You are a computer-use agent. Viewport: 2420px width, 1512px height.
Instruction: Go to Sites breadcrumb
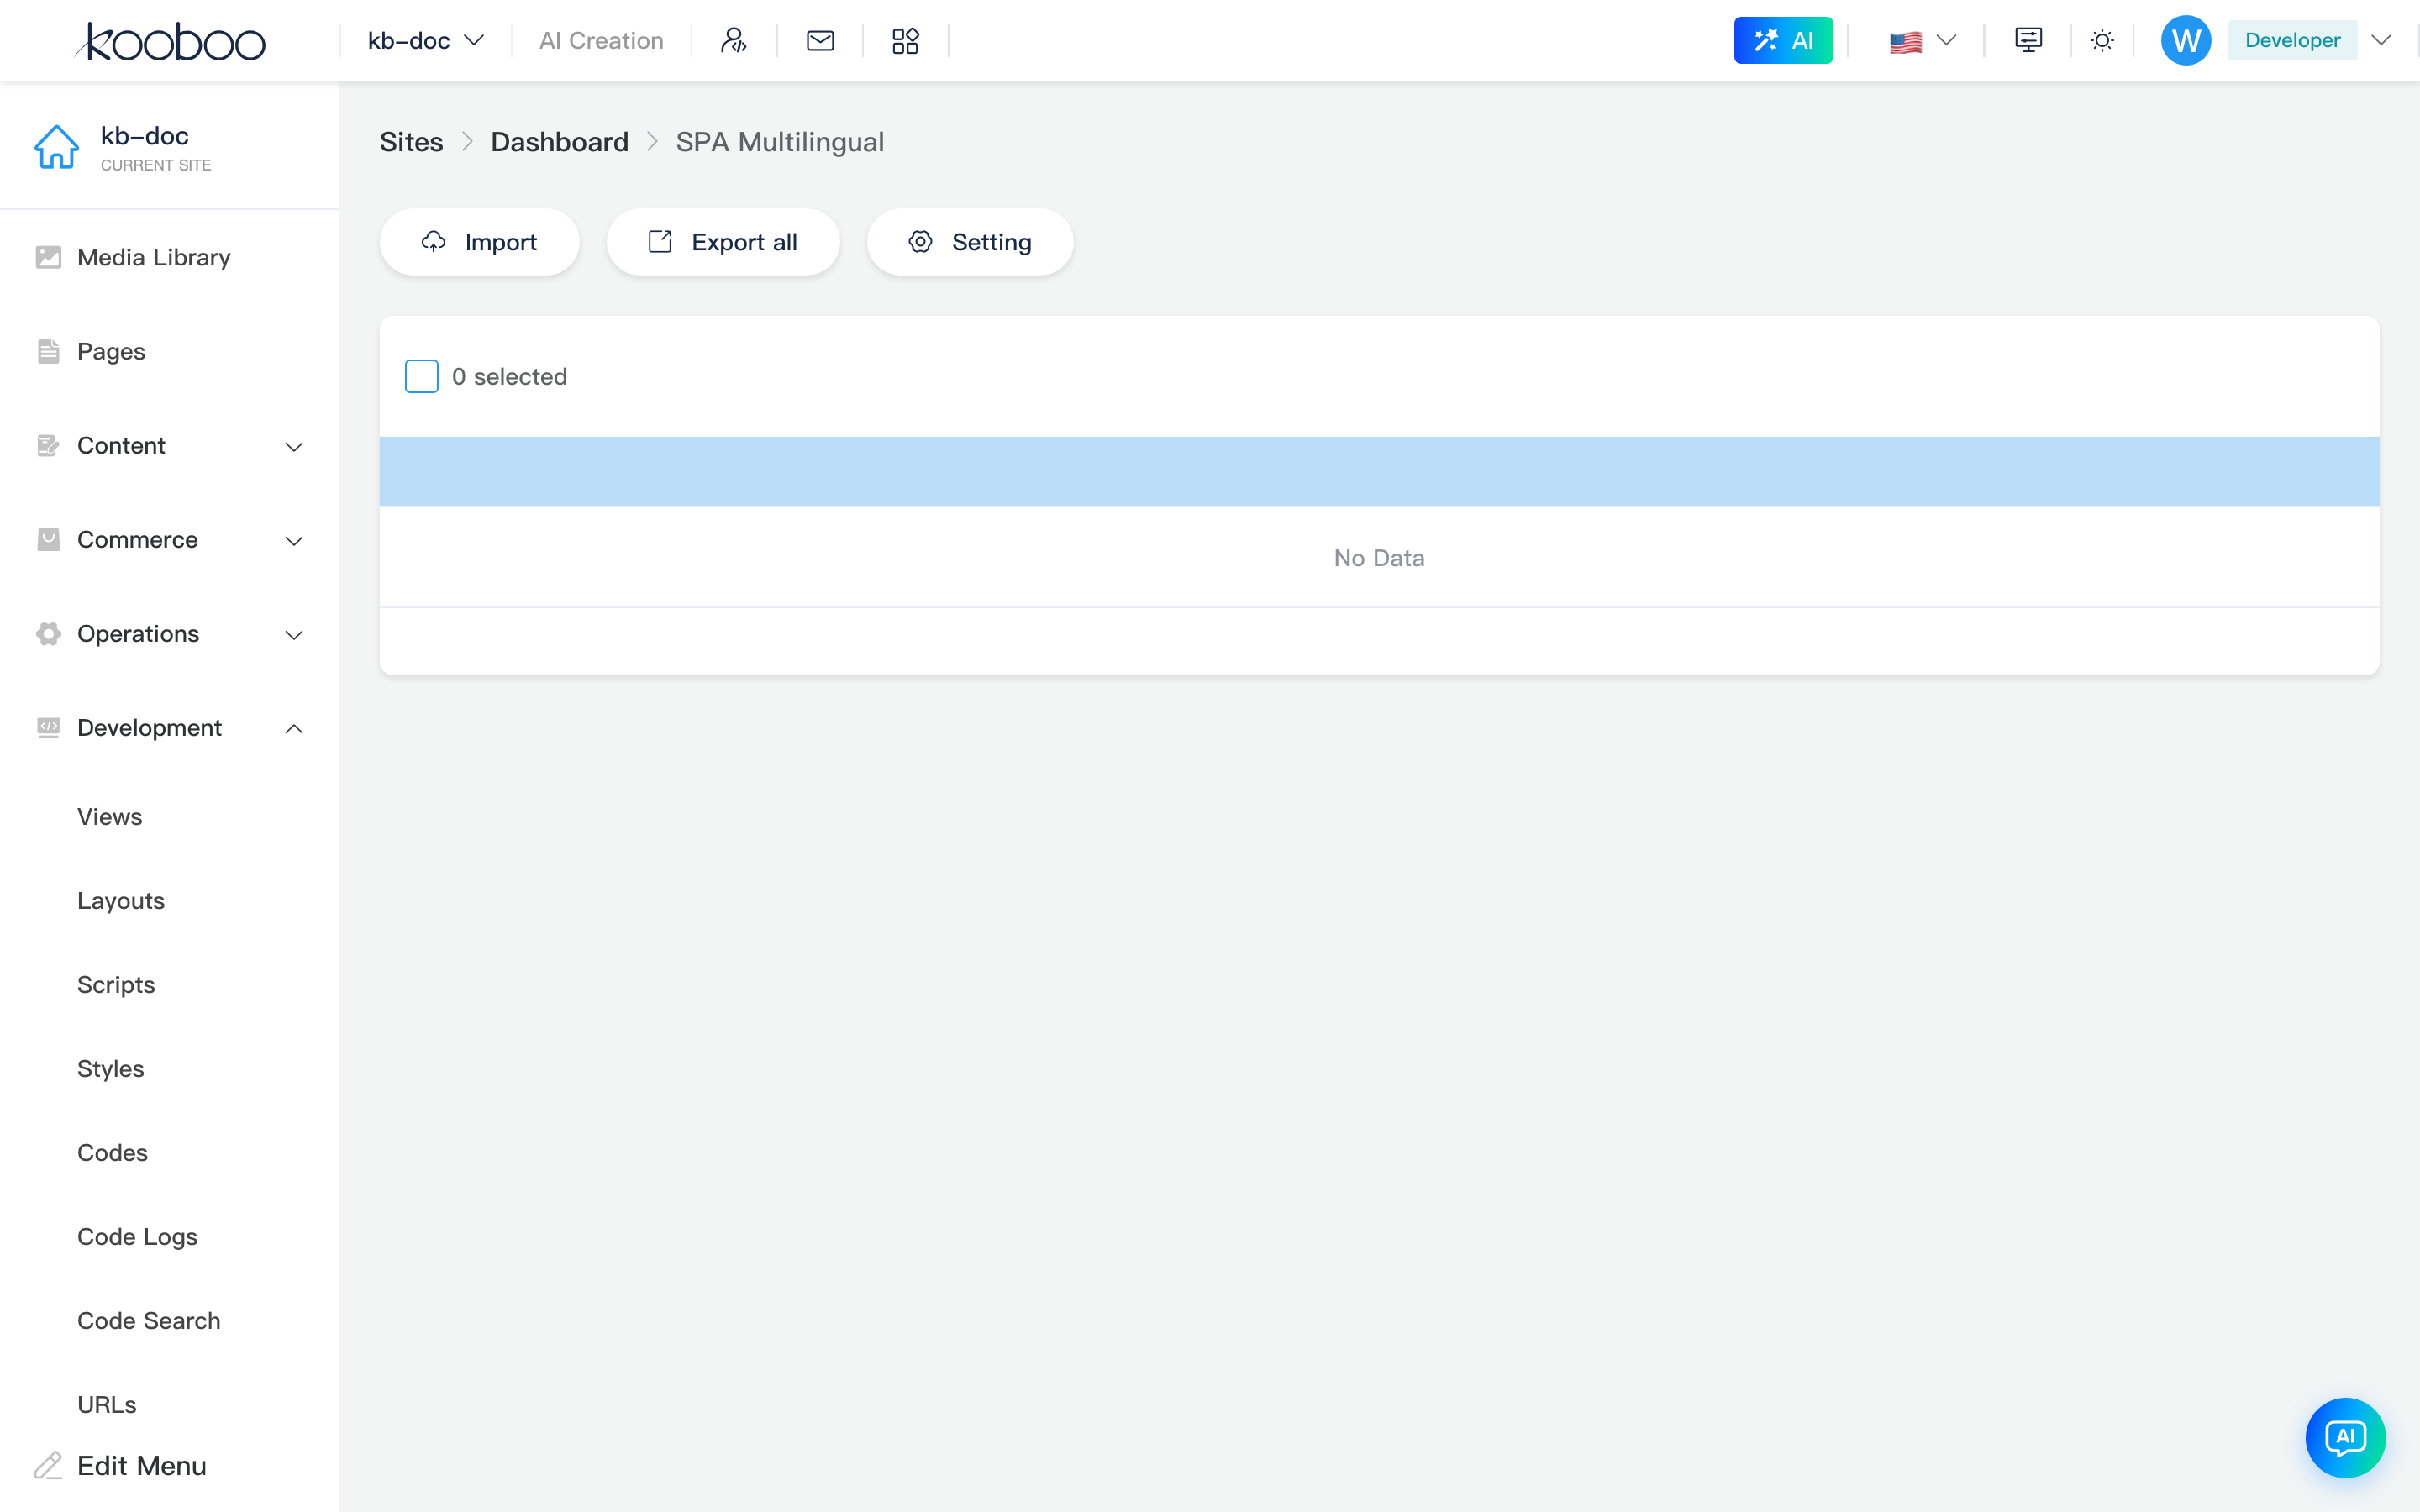tap(411, 142)
